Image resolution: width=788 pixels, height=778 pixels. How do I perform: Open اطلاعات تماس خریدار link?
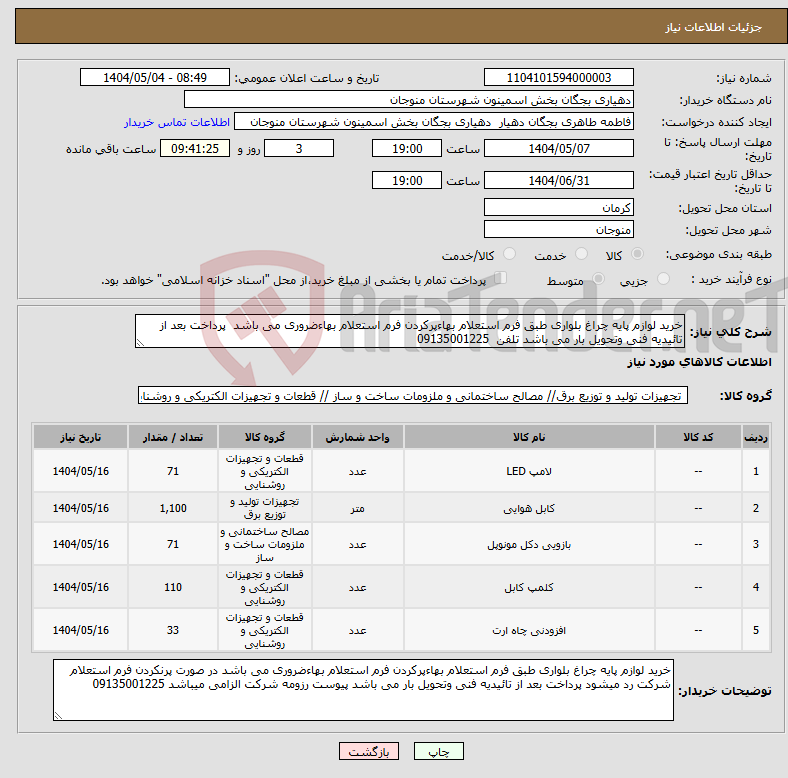click(177, 122)
